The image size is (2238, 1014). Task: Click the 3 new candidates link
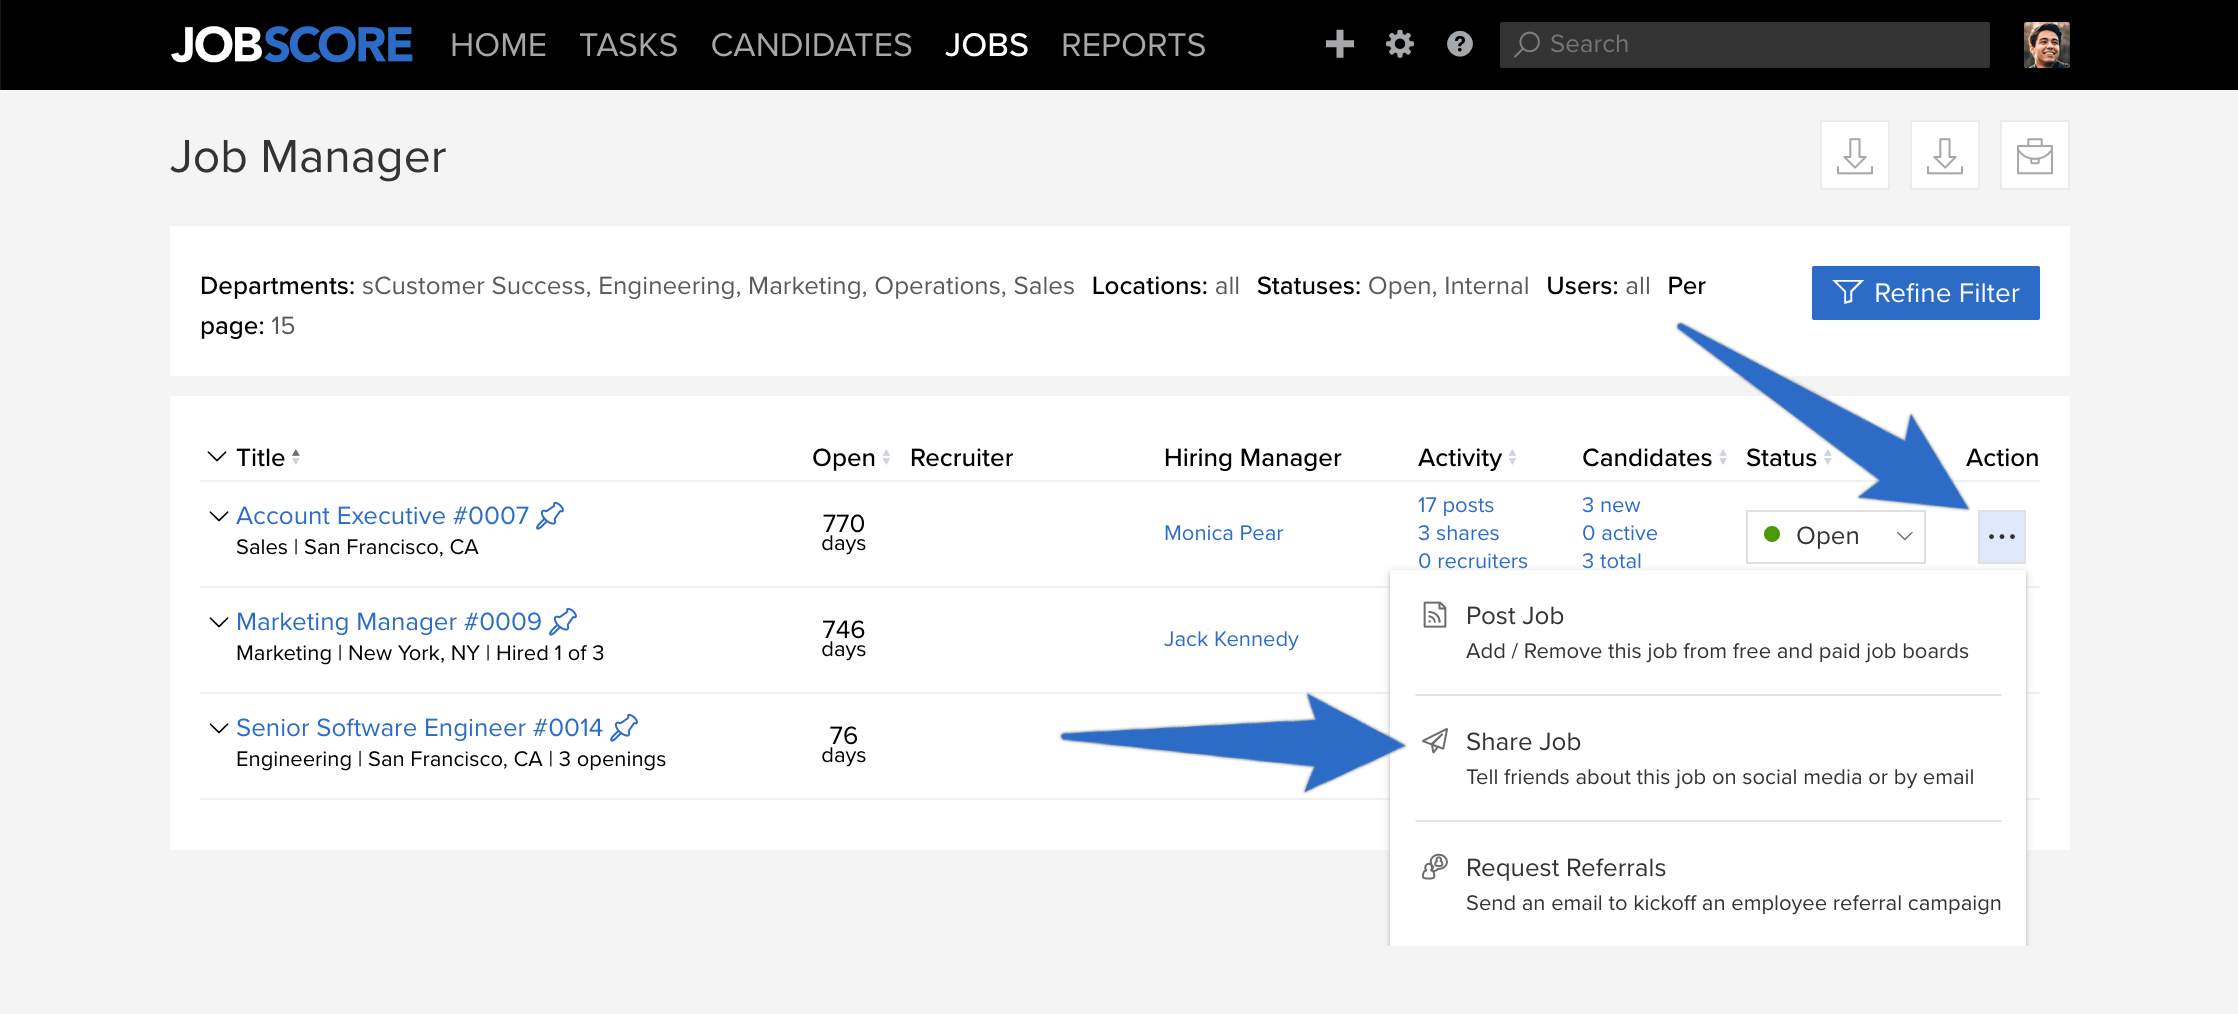coord(1611,505)
